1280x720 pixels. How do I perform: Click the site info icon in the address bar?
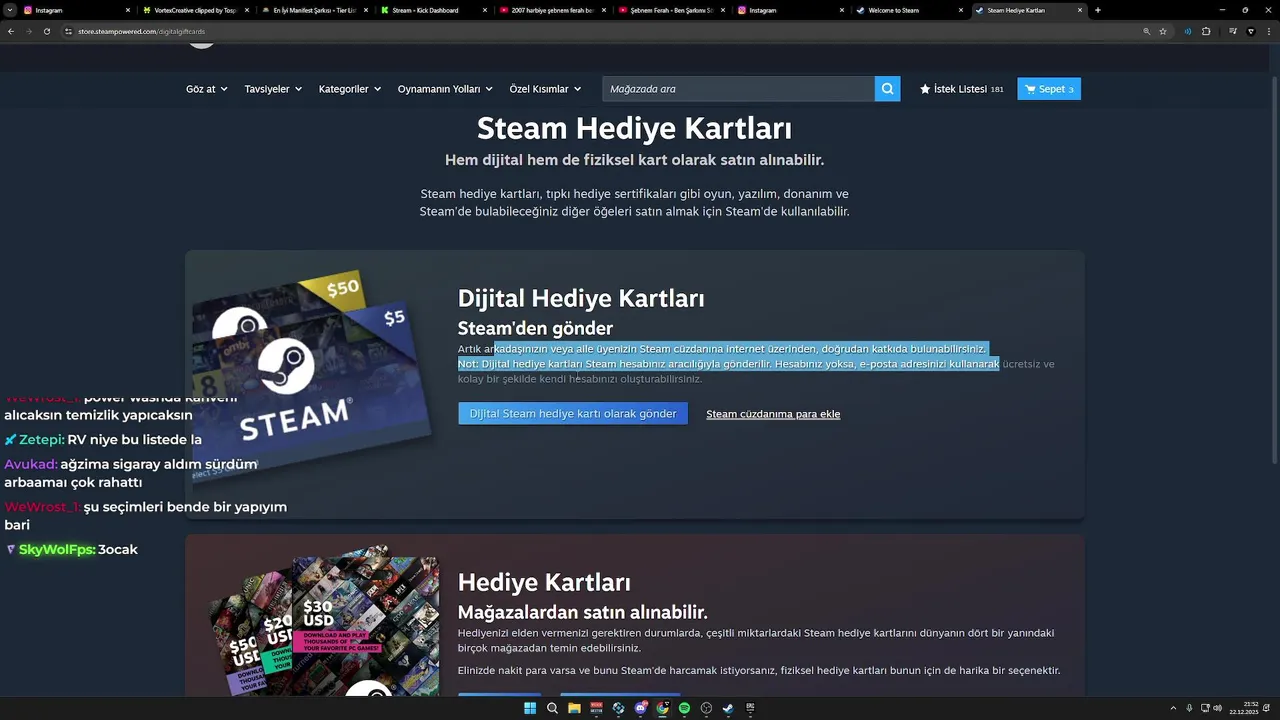69,31
